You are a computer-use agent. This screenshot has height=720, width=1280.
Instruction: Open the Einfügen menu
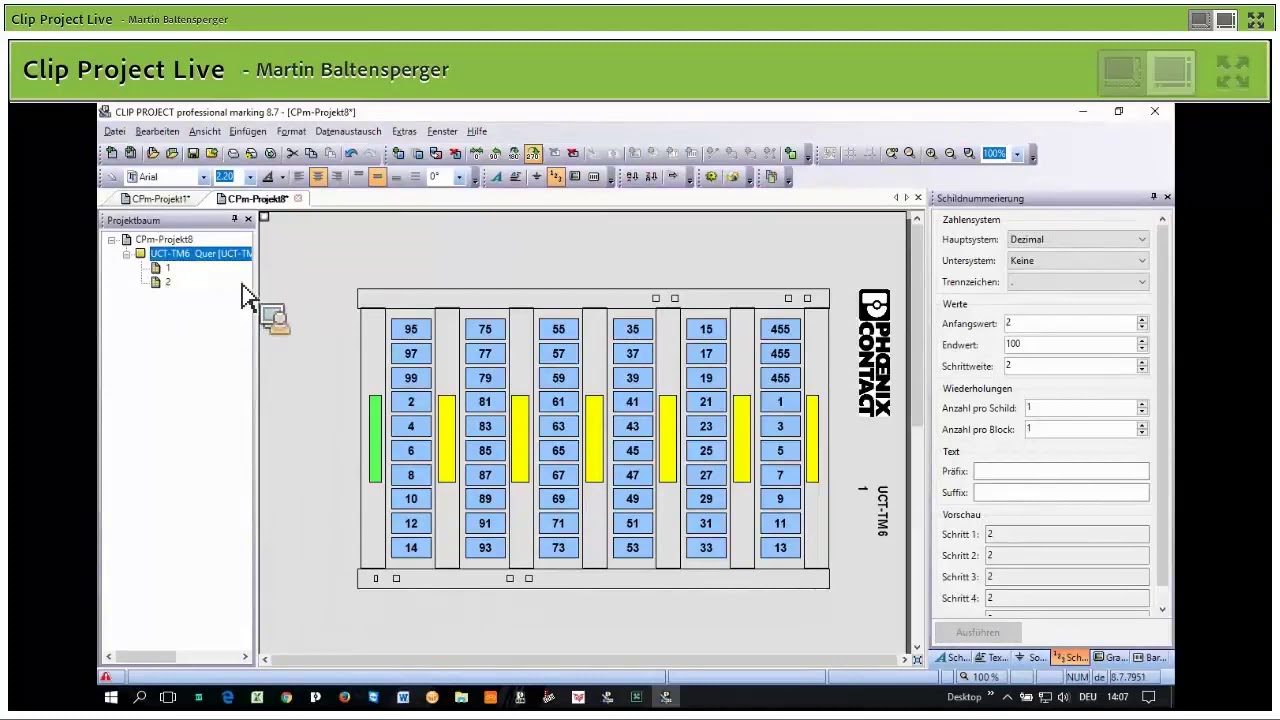pos(247,131)
